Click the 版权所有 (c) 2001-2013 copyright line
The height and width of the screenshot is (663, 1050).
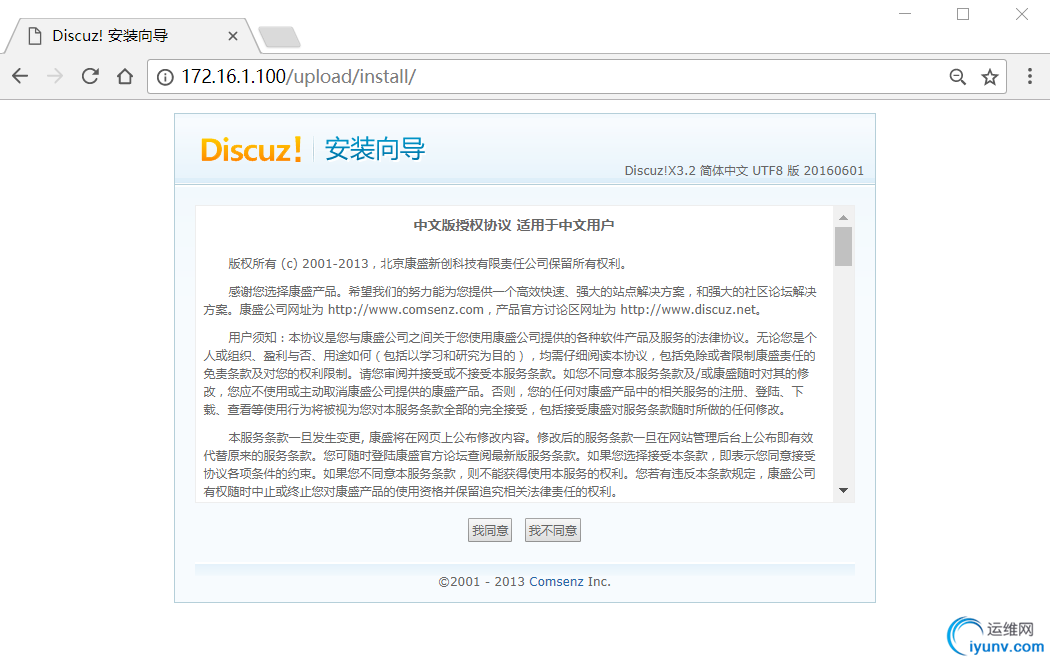(429, 264)
